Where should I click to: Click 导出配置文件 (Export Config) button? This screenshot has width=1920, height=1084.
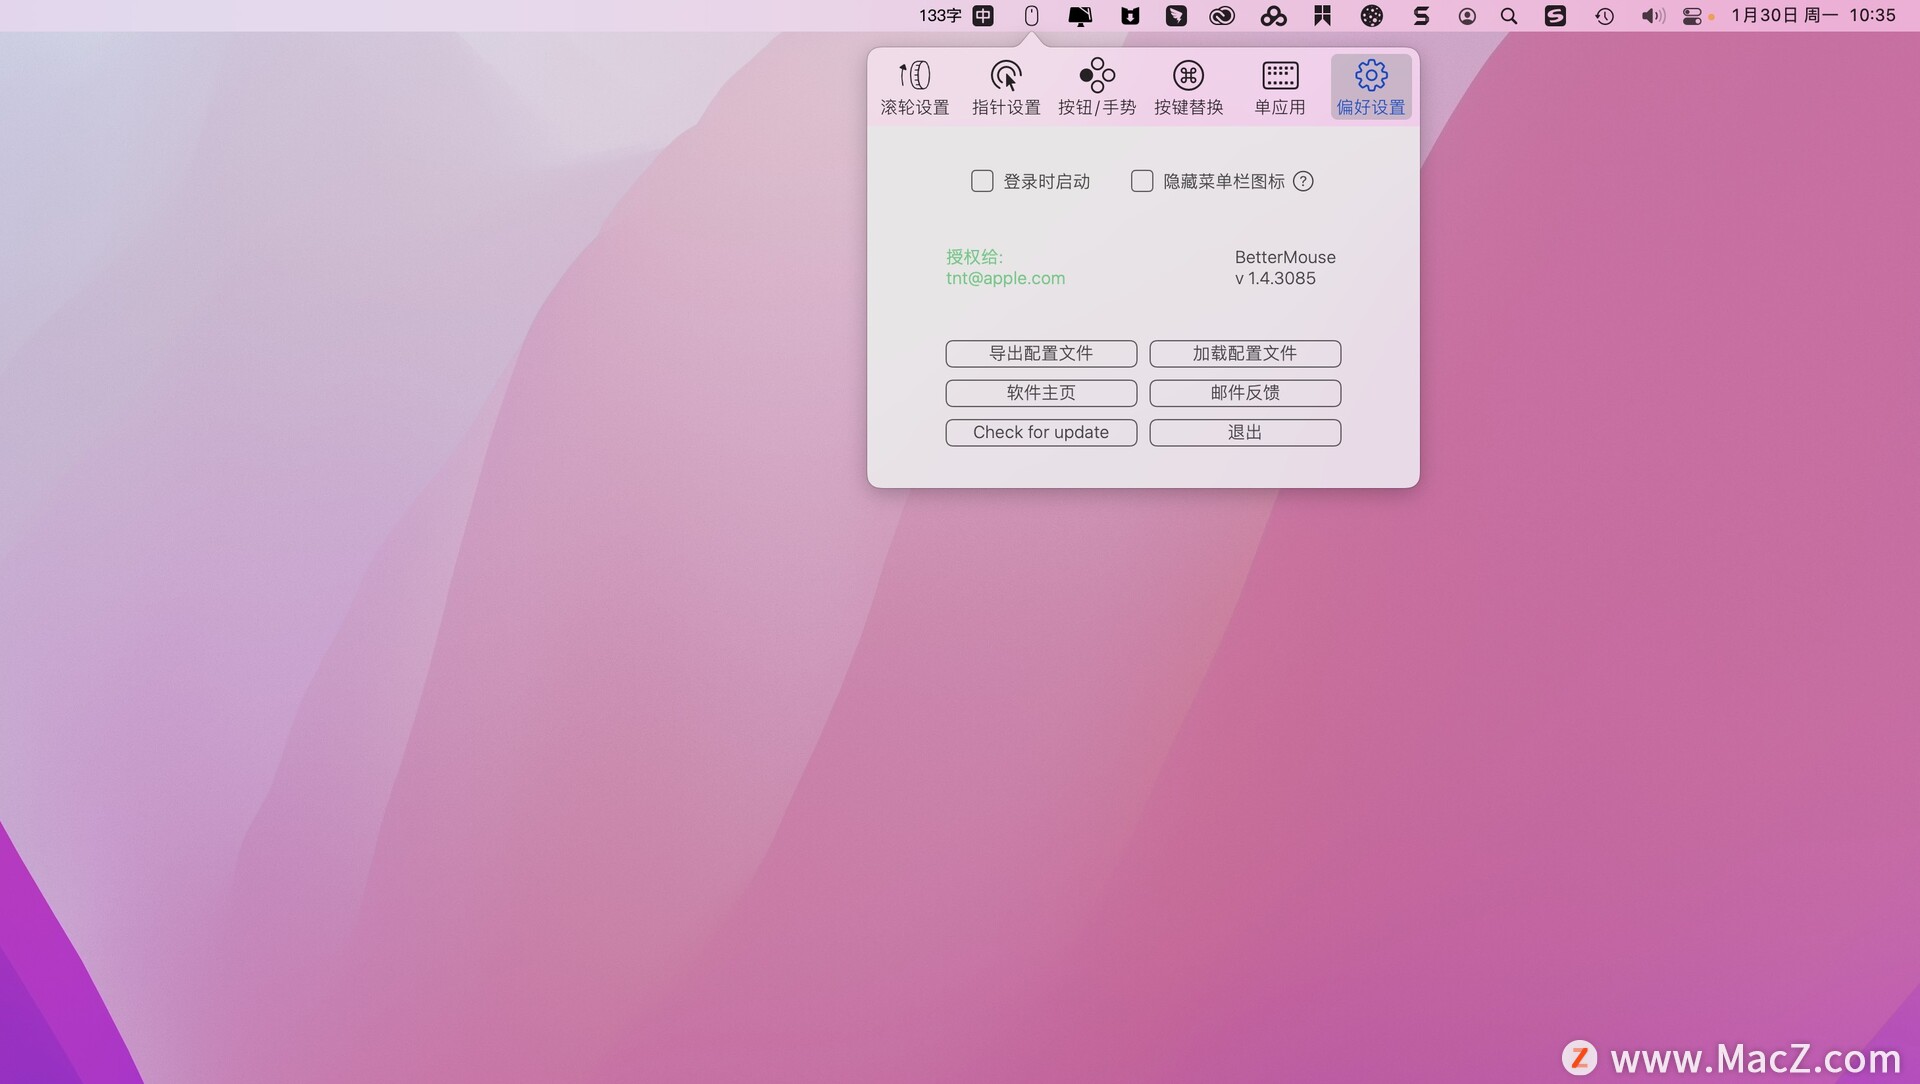(x=1040, y=352)
